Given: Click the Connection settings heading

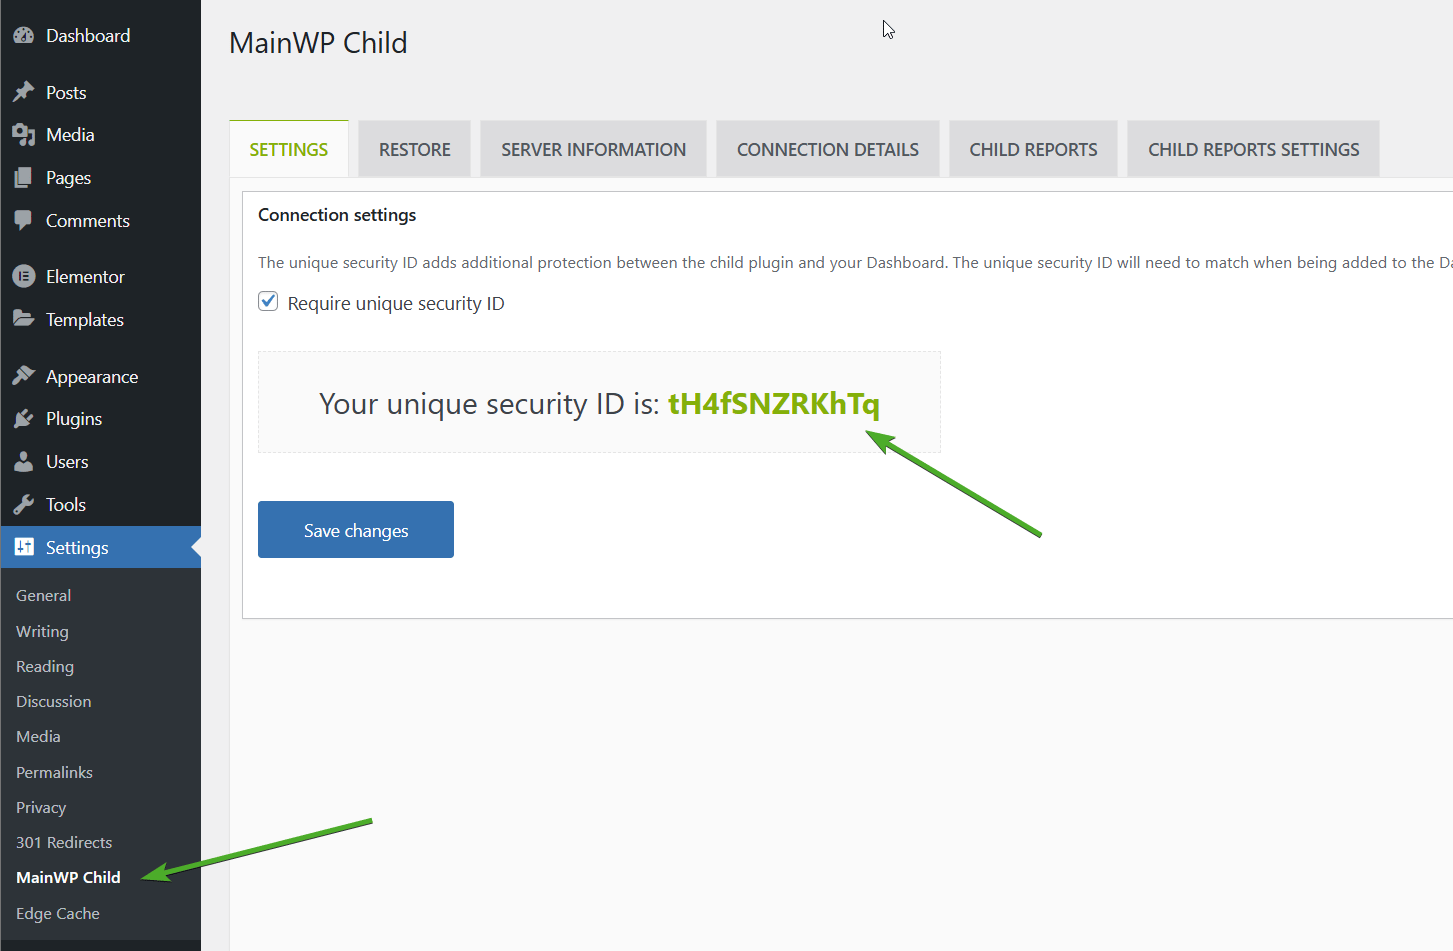Looking at the screenshot, I should (x=337, y=215).
